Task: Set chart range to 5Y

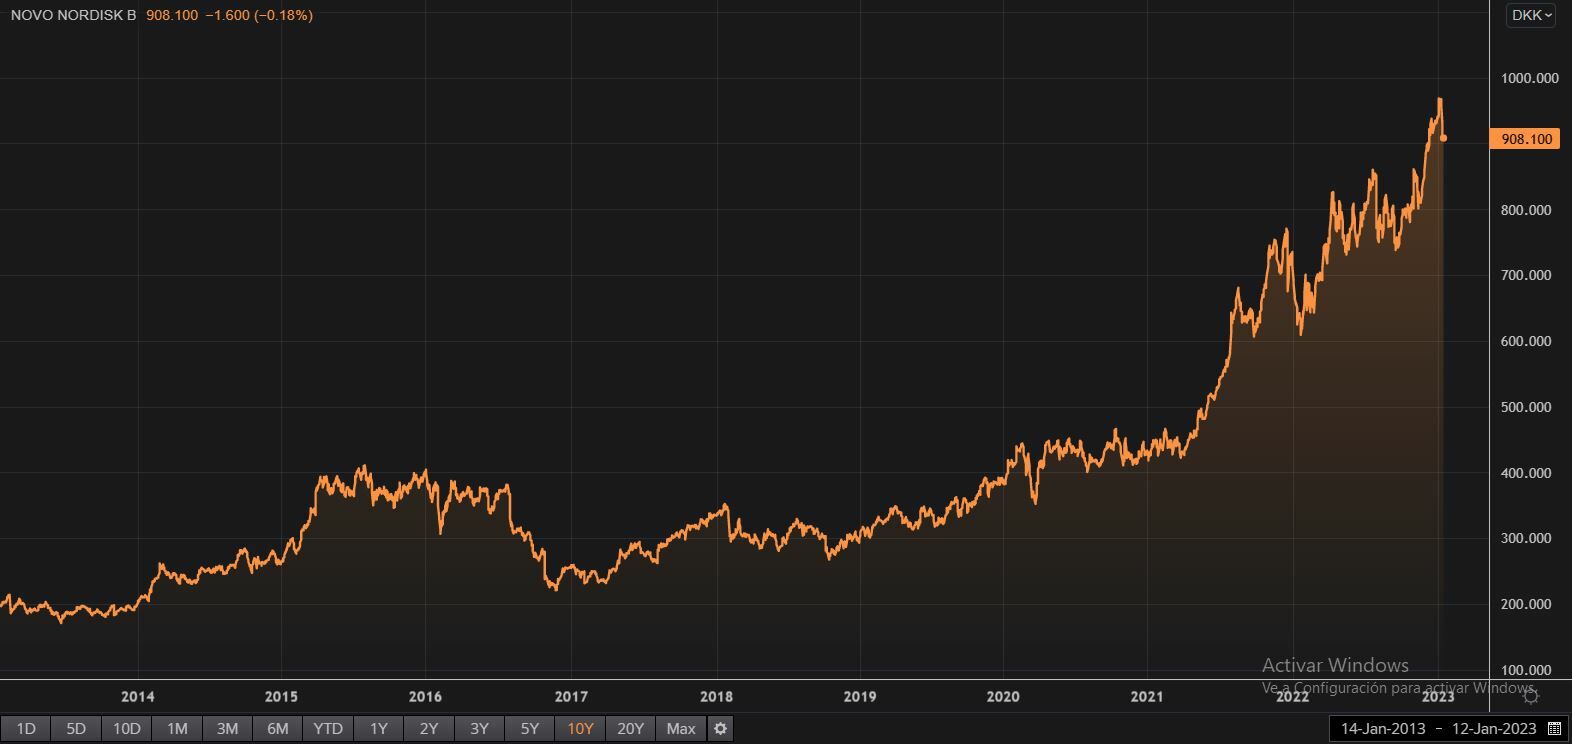Action: (530, 728)
